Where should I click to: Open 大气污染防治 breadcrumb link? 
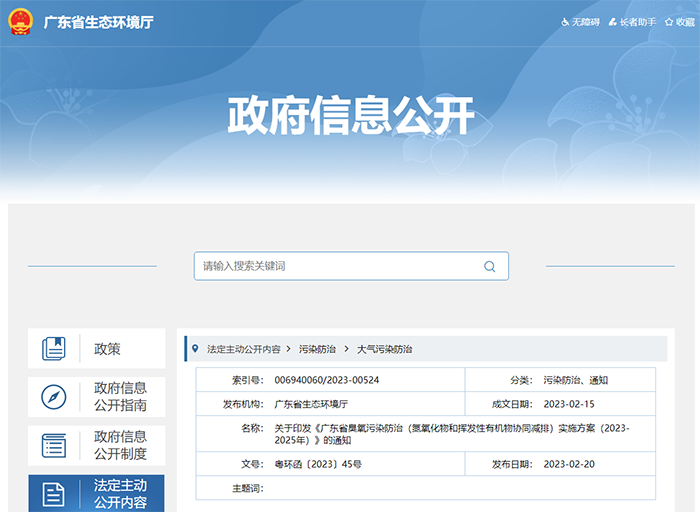pos(384,349)
